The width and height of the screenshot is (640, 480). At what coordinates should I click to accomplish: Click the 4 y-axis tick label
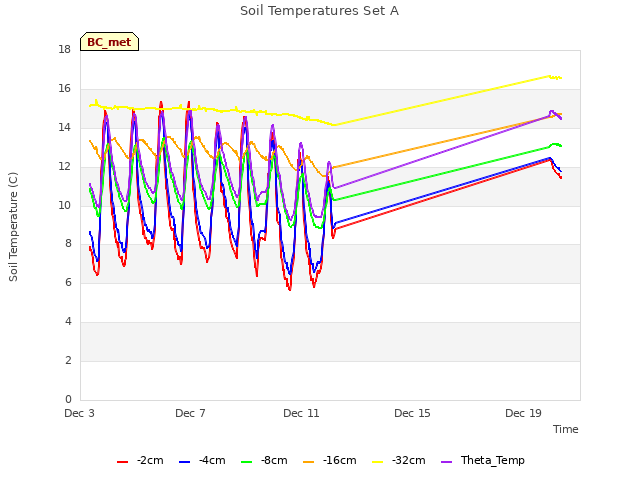coord(68,322)
